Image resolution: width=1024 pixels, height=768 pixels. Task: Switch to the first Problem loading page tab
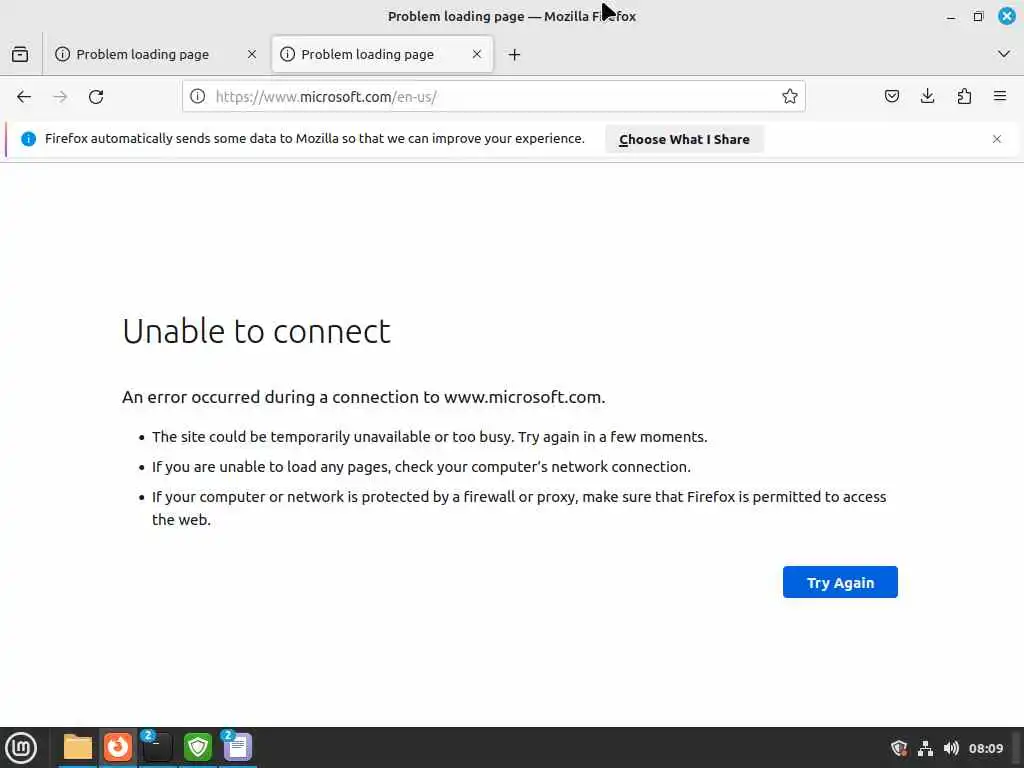155,54
